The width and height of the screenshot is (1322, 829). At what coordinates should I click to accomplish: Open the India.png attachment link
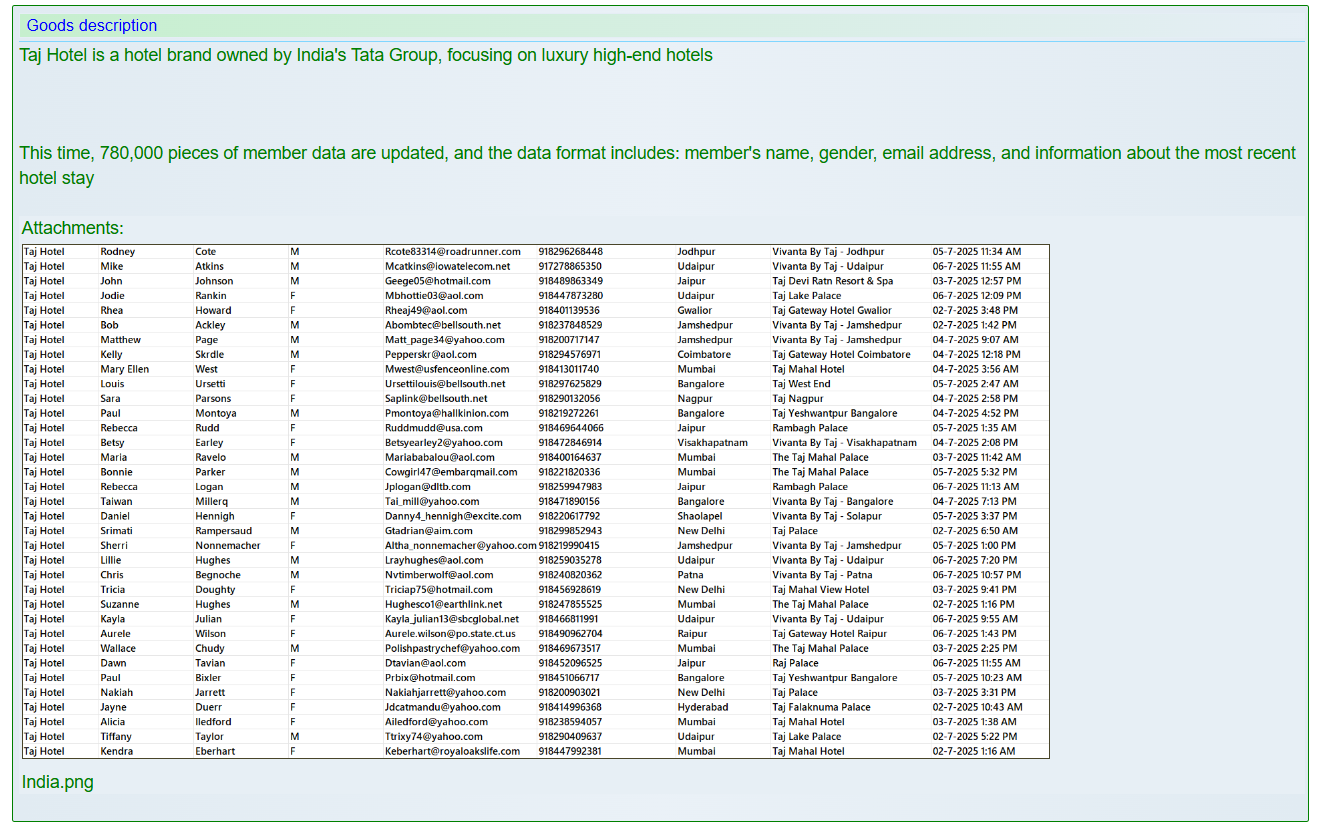tap(58, 782)
